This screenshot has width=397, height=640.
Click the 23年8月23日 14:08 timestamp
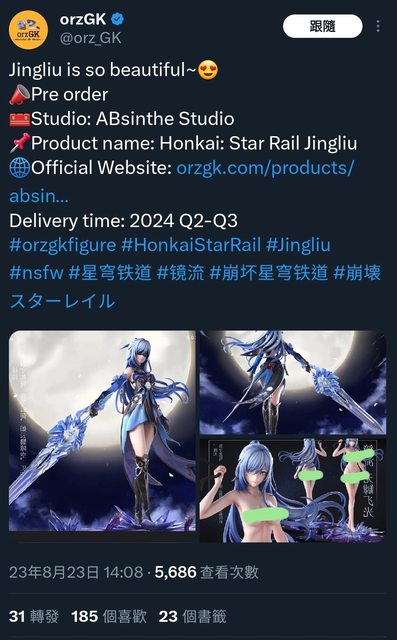pyautogui.click(x=76, y=572)
